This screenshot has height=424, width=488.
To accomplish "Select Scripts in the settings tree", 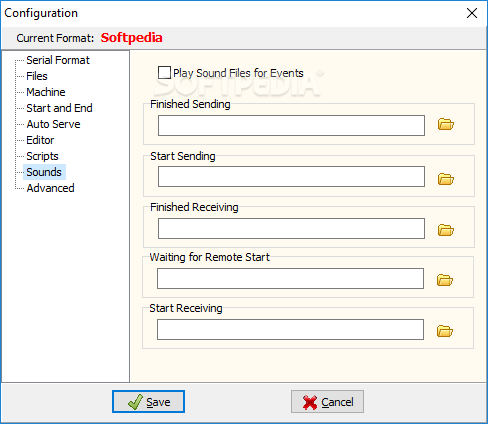I will (42, 156).
